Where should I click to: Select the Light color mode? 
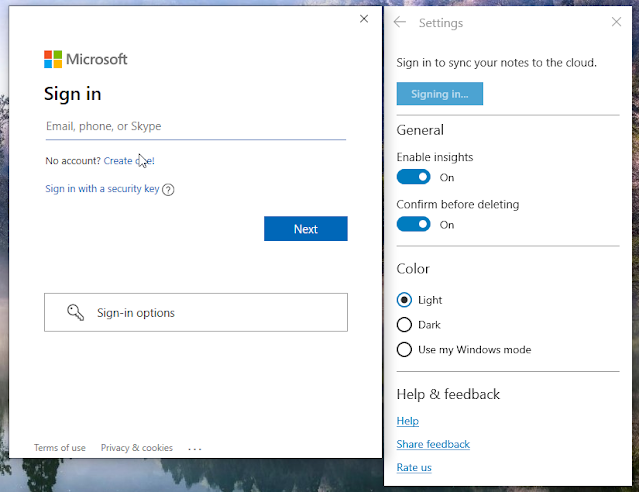[x=404, y=300]
